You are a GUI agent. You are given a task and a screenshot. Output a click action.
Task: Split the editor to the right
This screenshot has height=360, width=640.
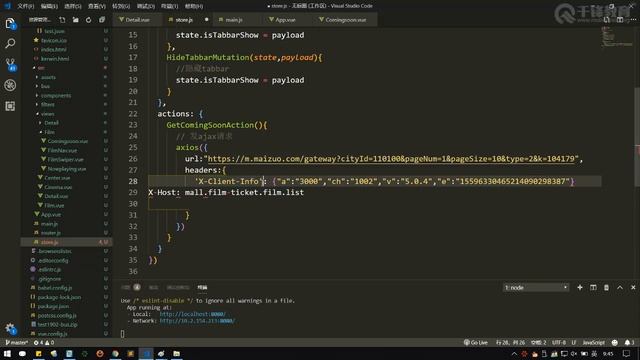pyautogui.click(x=620, y=20)
